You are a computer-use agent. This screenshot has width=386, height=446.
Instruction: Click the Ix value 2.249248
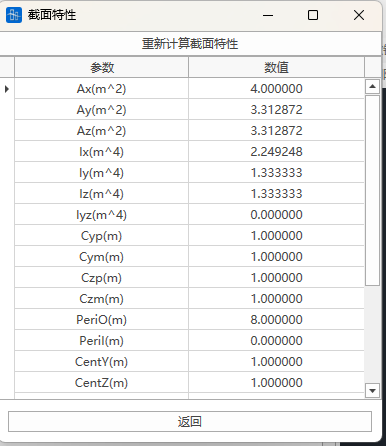[x=276, y=152]
